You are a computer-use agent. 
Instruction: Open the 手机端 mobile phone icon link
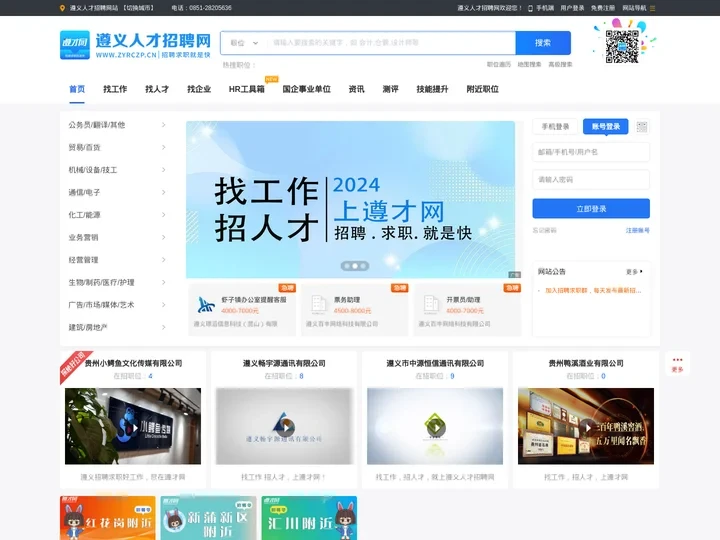[530, 8]
